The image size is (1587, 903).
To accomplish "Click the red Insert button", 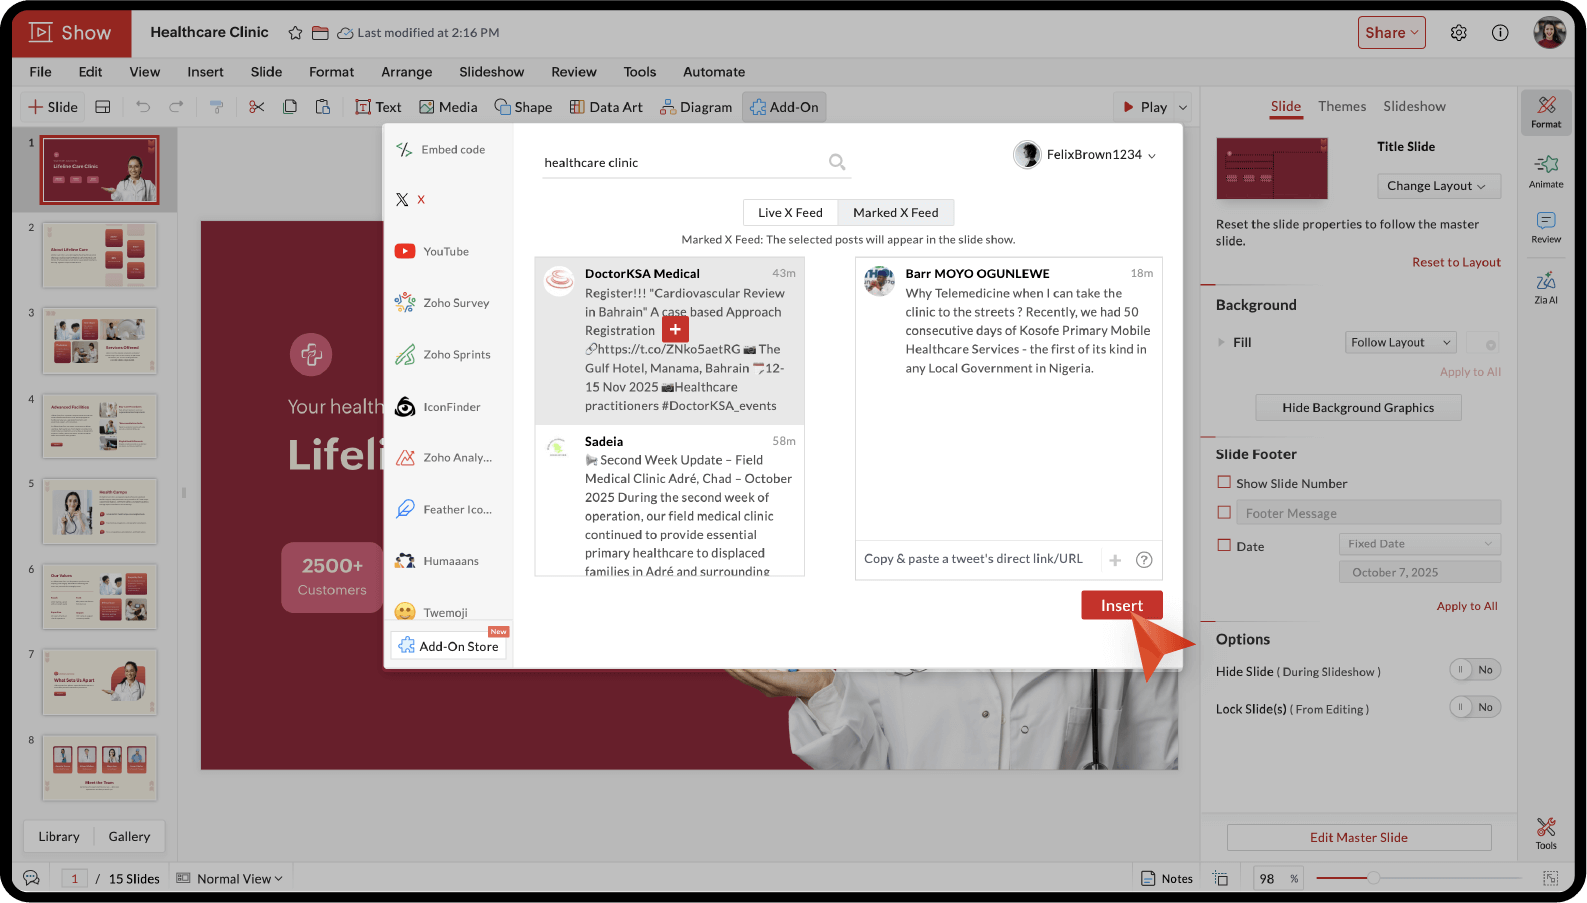I will (x=1122, y=606).
